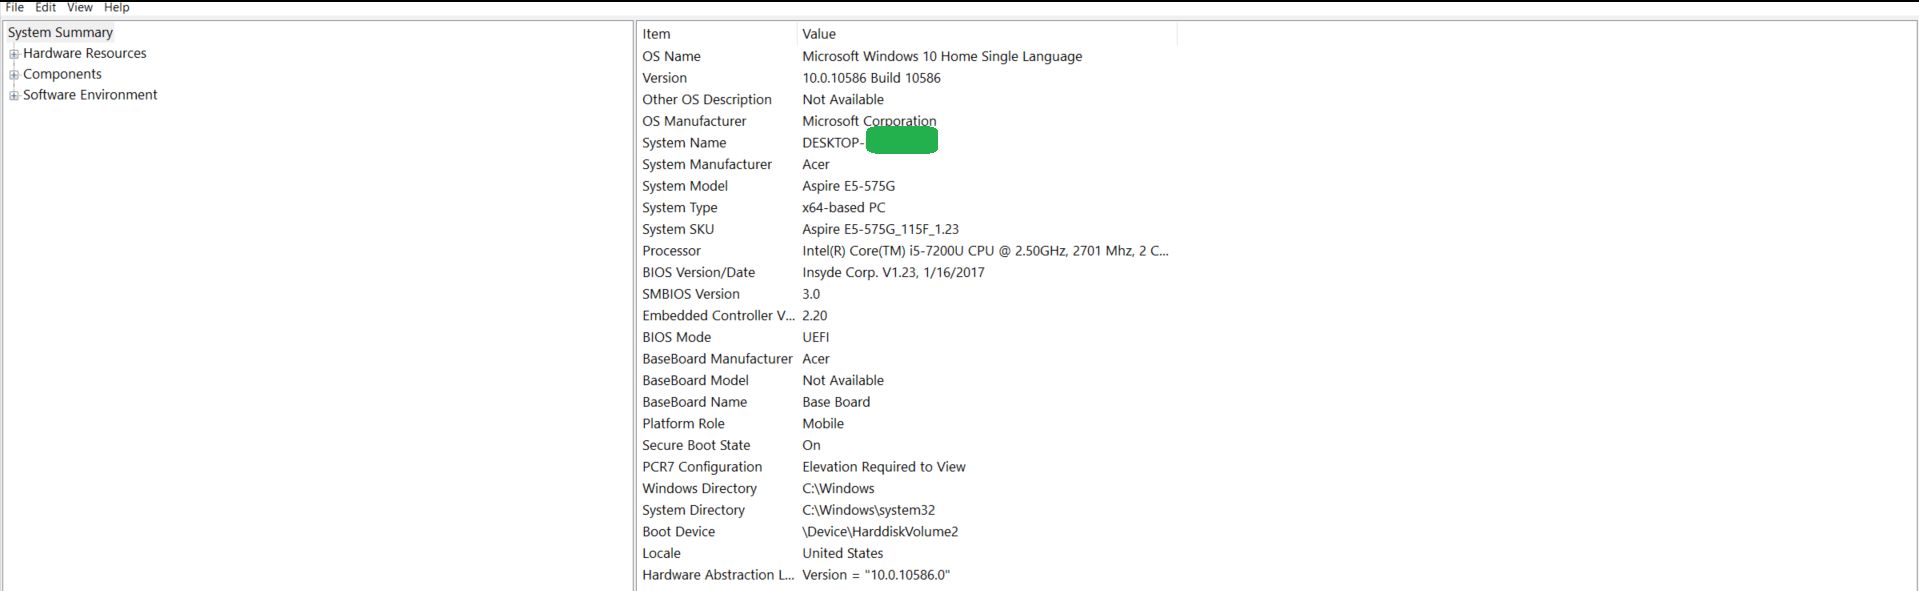The image size is (1919, 591).
Task: Select the BaseBoard Name row label
Action: 695,402
